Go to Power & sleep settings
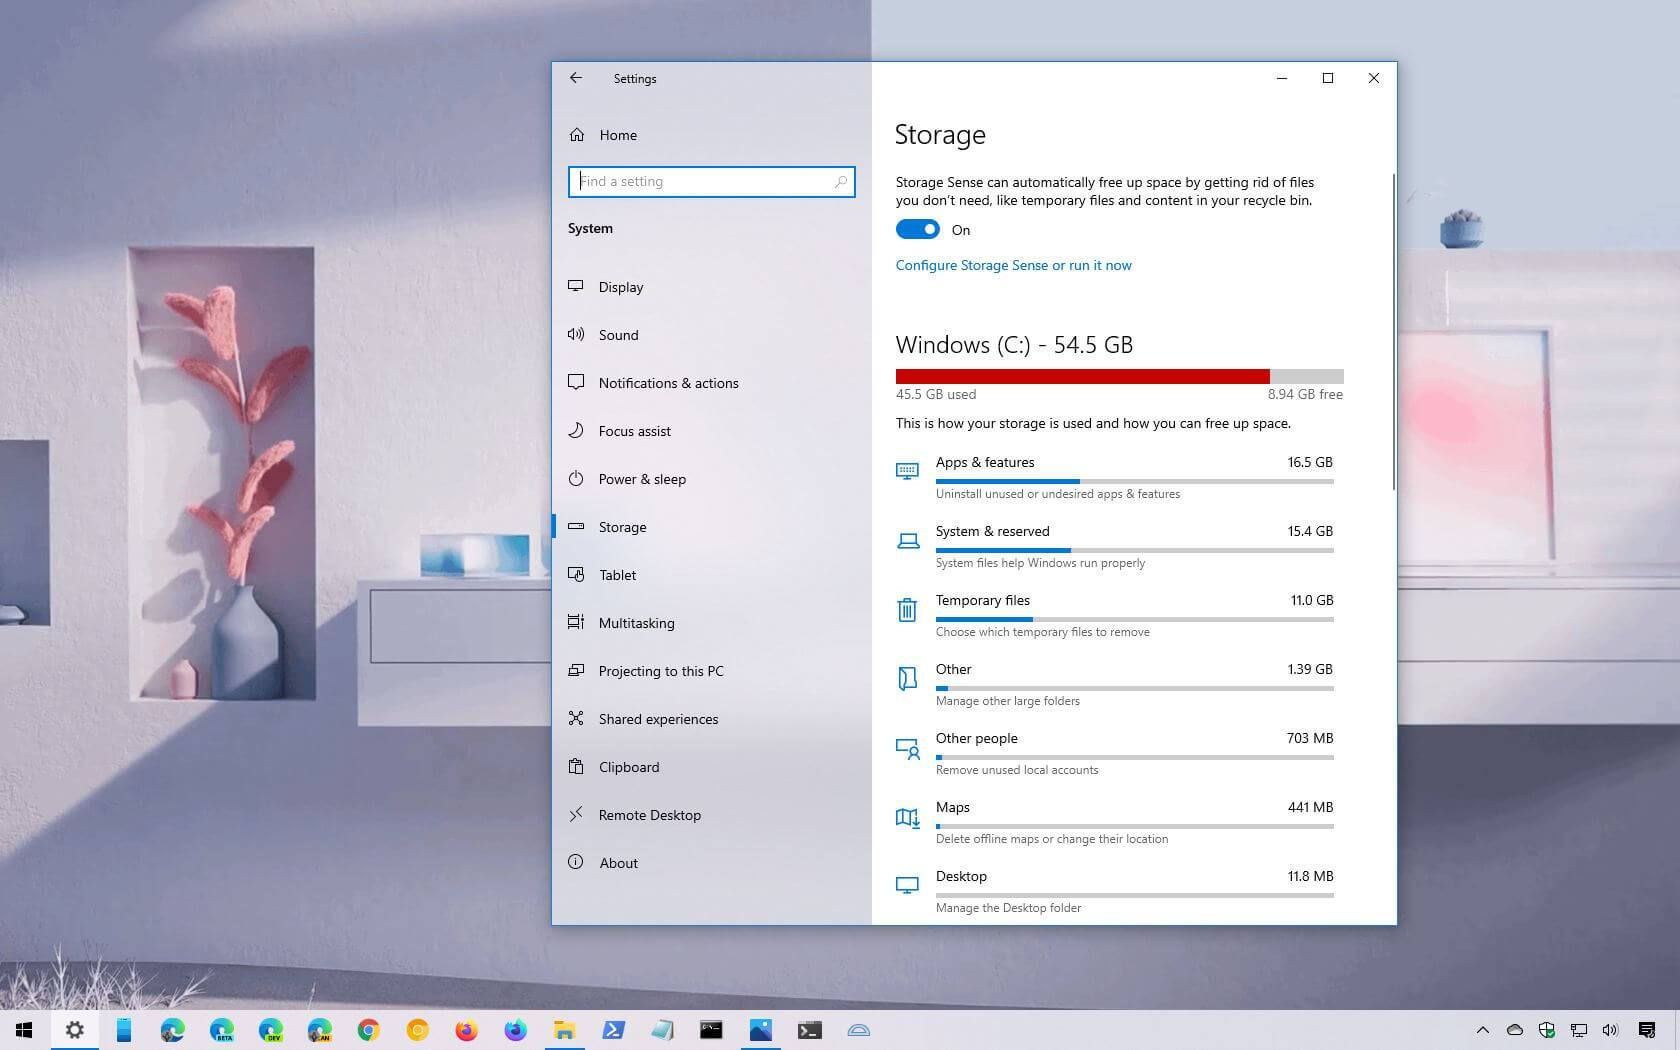1680x1050 pixels. 642,479
